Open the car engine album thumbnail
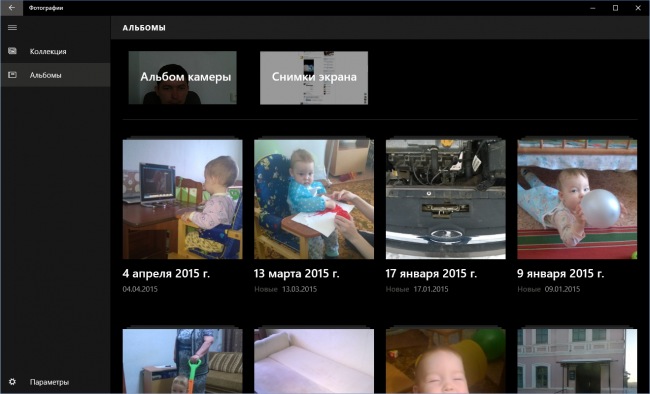 pos(446,199)
